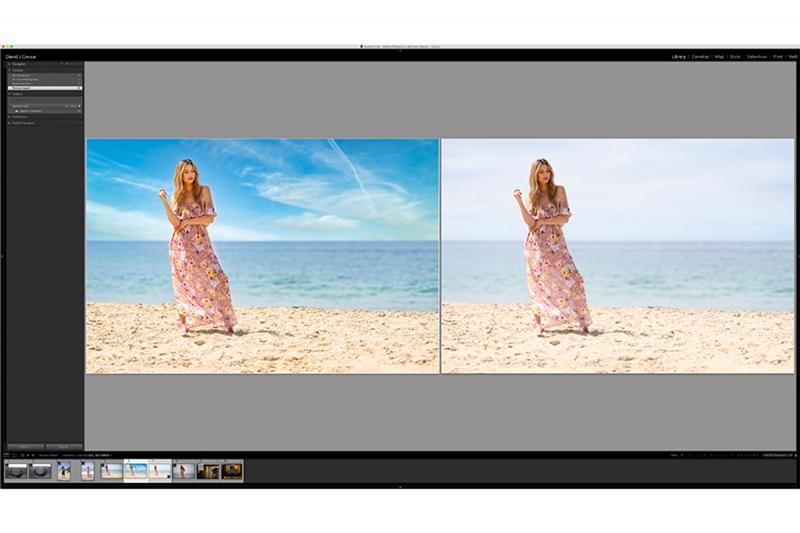
Task: Click the Import button
Action: pyautogui.click(x=25, y=446)
